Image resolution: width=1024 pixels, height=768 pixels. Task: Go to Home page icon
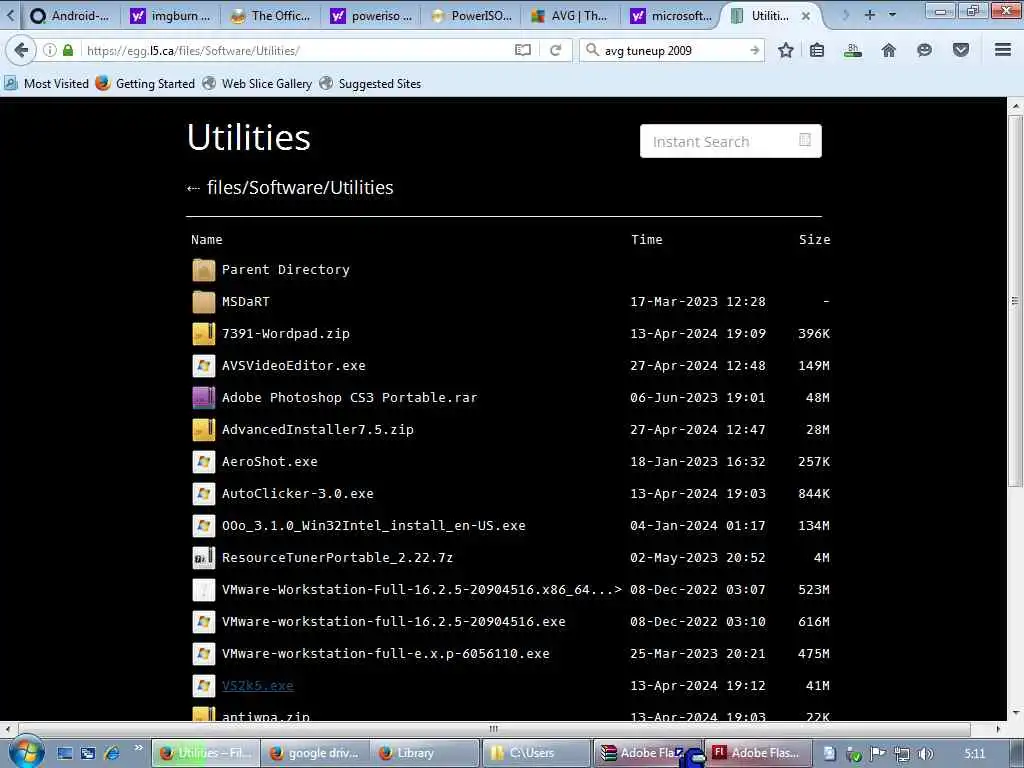pos(888,50)
